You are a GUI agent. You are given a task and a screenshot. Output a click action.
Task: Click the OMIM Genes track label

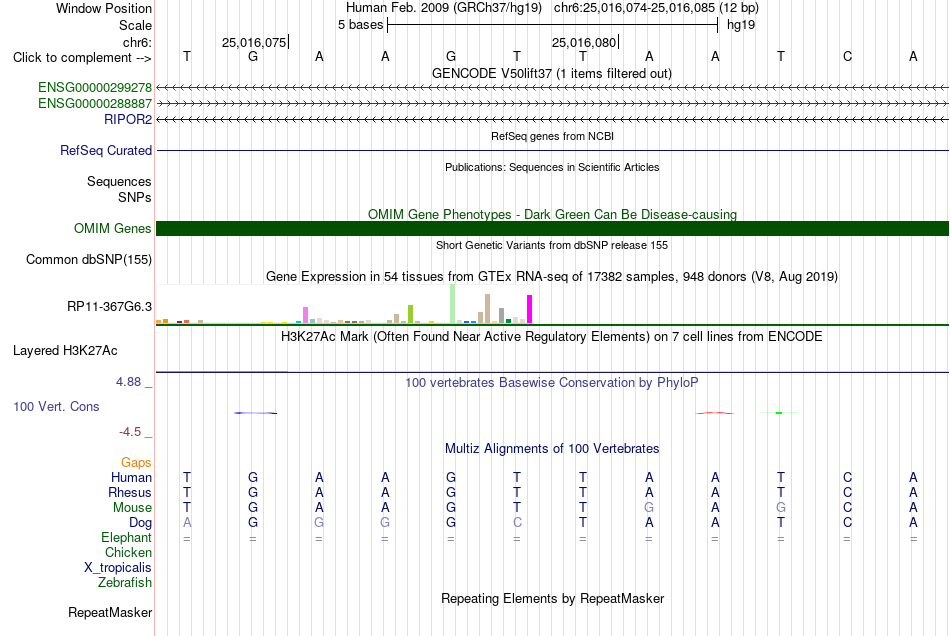tap(113, 228)
